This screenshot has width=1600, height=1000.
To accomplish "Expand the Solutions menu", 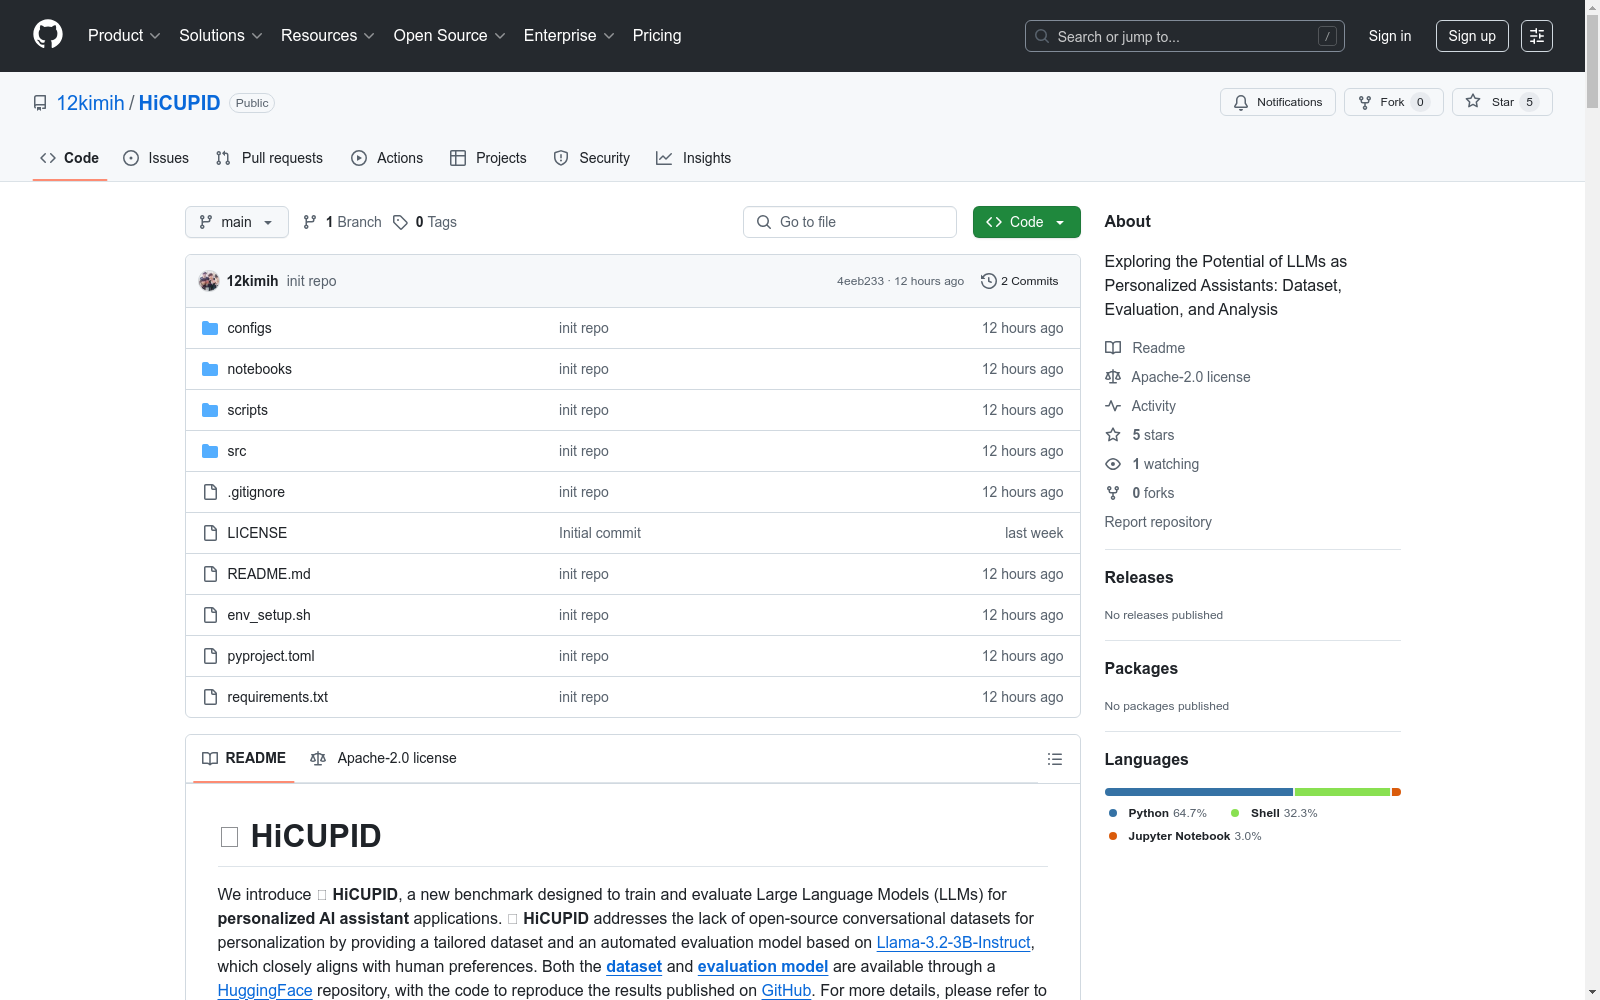I will (x=221, y=36).
